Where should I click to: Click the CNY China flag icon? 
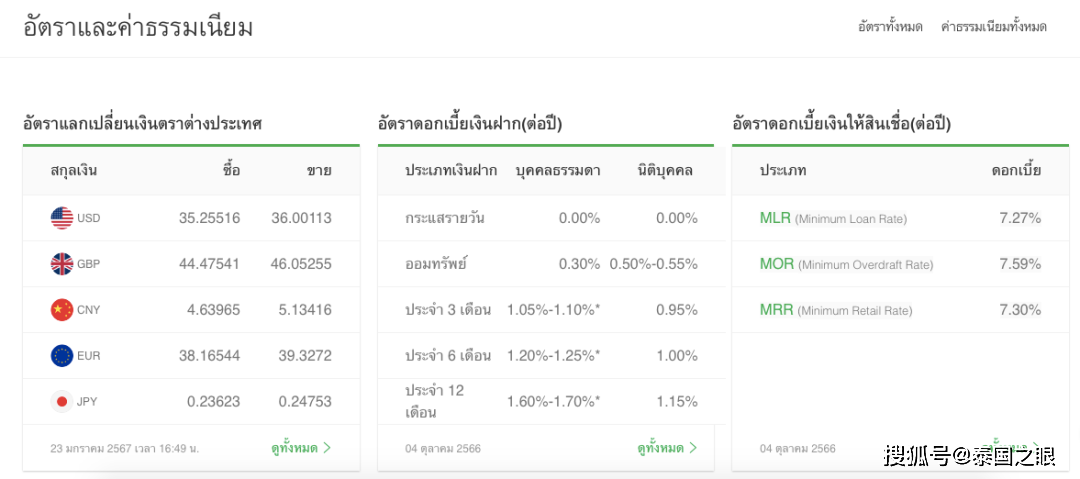click(62, 310)
